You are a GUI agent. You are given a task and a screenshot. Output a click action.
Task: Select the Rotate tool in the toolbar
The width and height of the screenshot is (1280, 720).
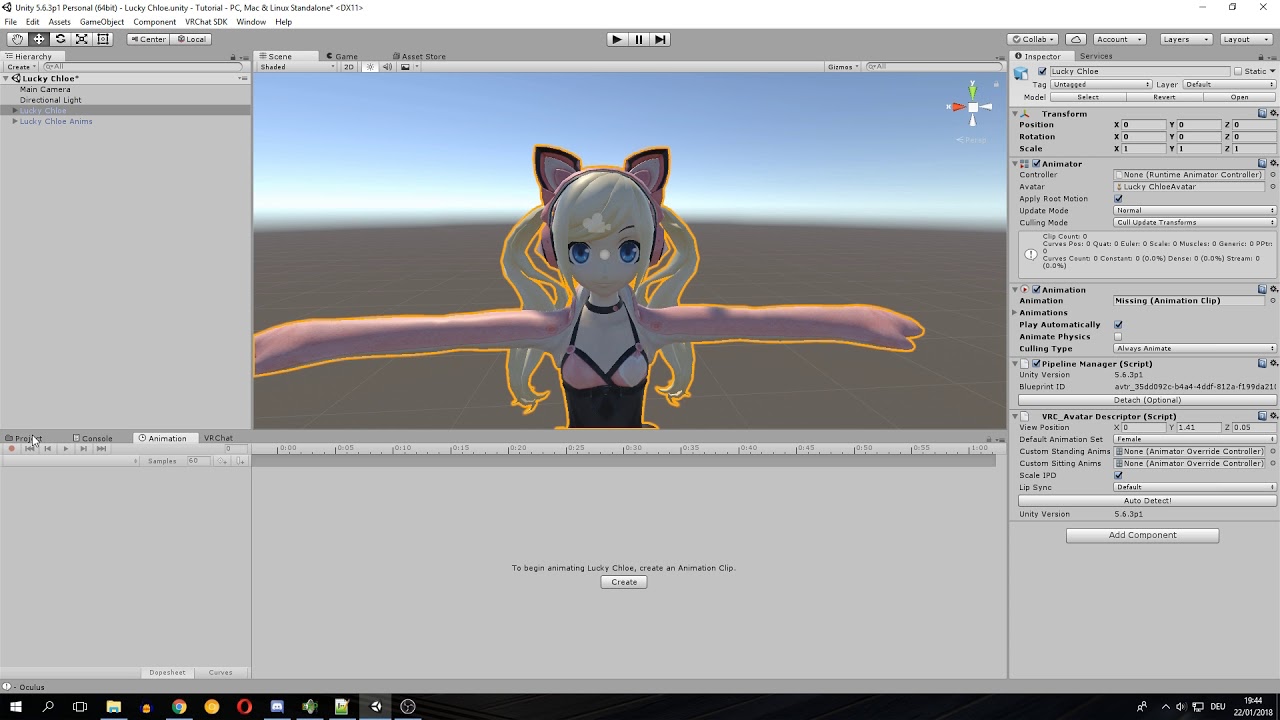(x=60, y=39)
